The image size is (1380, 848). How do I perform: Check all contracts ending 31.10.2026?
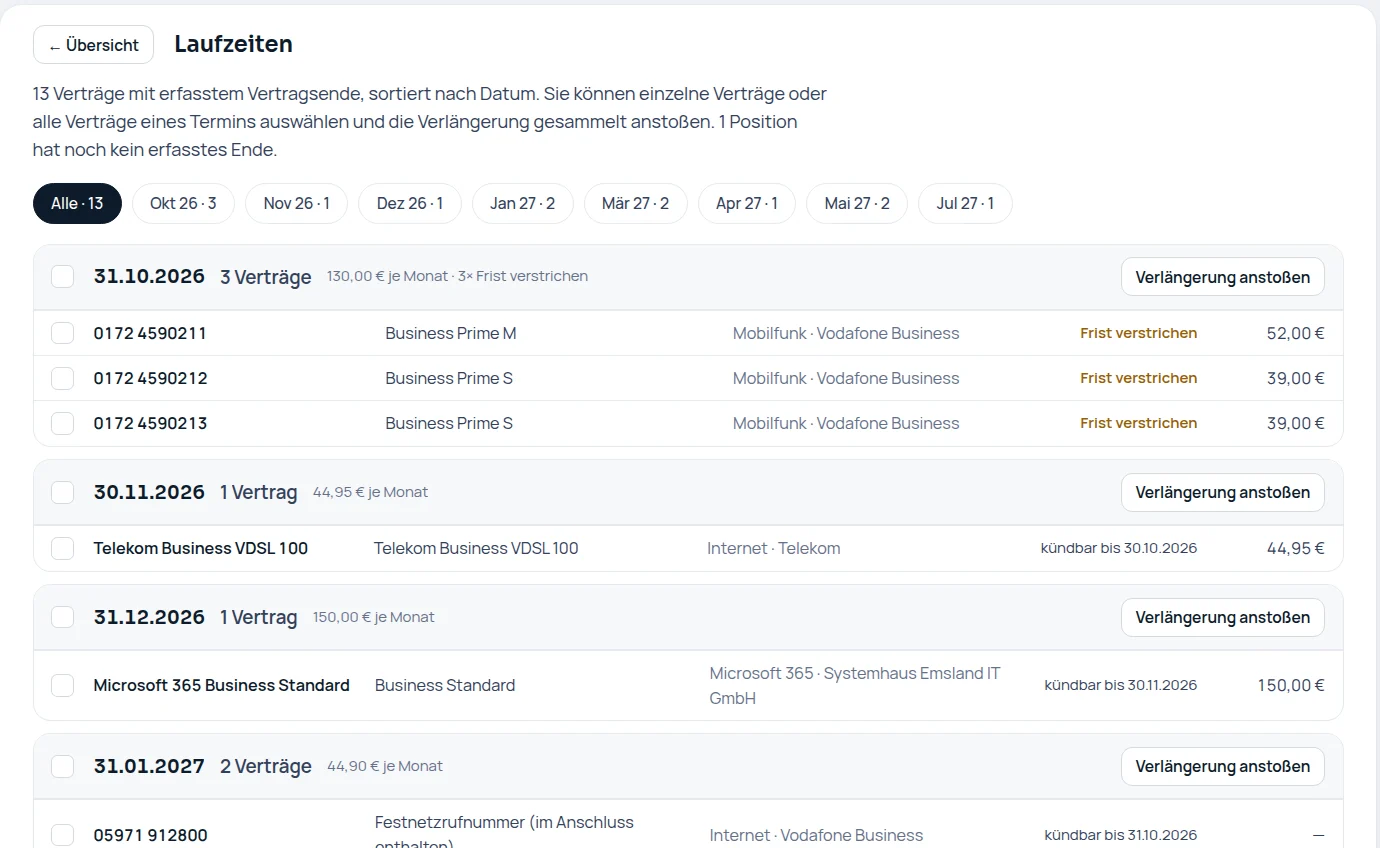click(63, 276)
